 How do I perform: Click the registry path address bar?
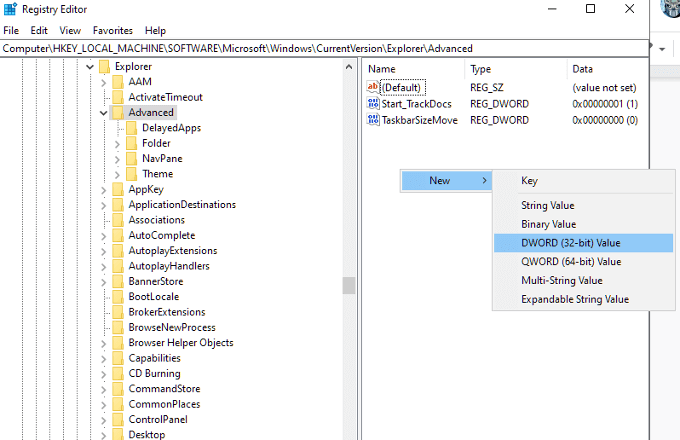(324, 49)
